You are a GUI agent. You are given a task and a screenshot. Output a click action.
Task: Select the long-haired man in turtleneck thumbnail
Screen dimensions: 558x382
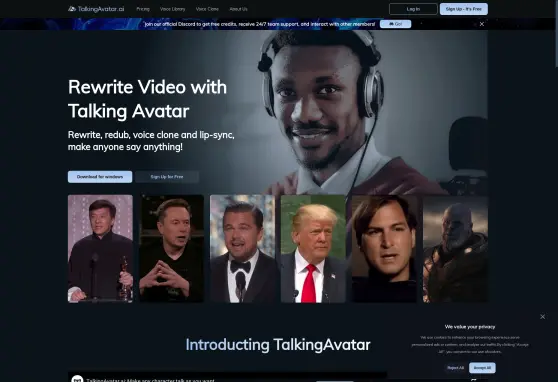[x=384, y=248]
